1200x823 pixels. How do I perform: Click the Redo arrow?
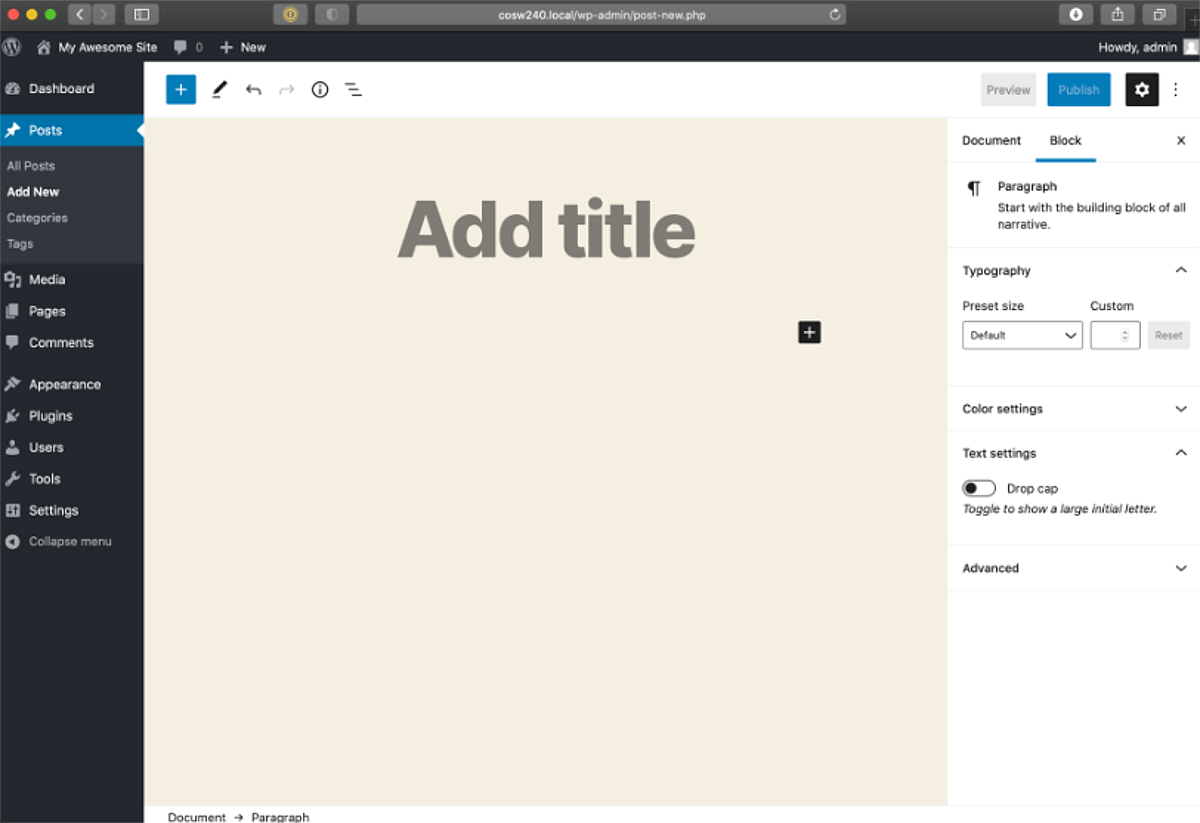[286, 89]
